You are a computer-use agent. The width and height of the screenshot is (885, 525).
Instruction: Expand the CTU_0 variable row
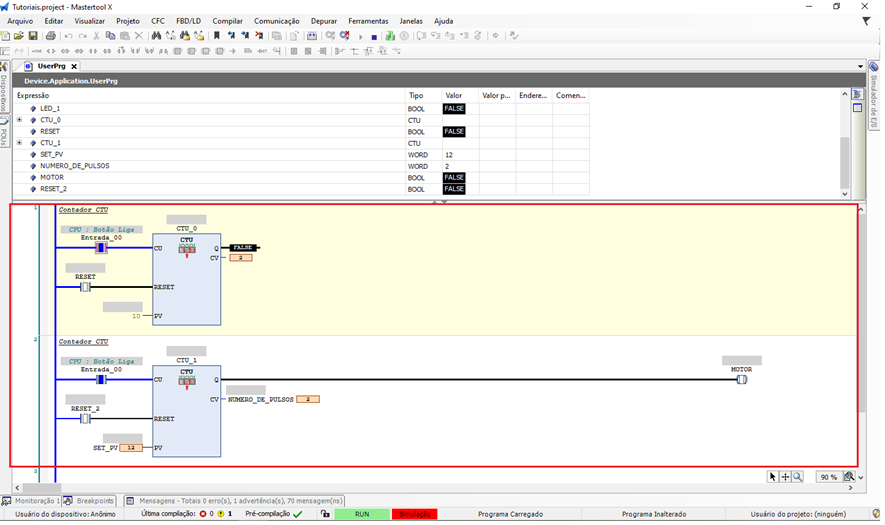[x=19, y=120]
